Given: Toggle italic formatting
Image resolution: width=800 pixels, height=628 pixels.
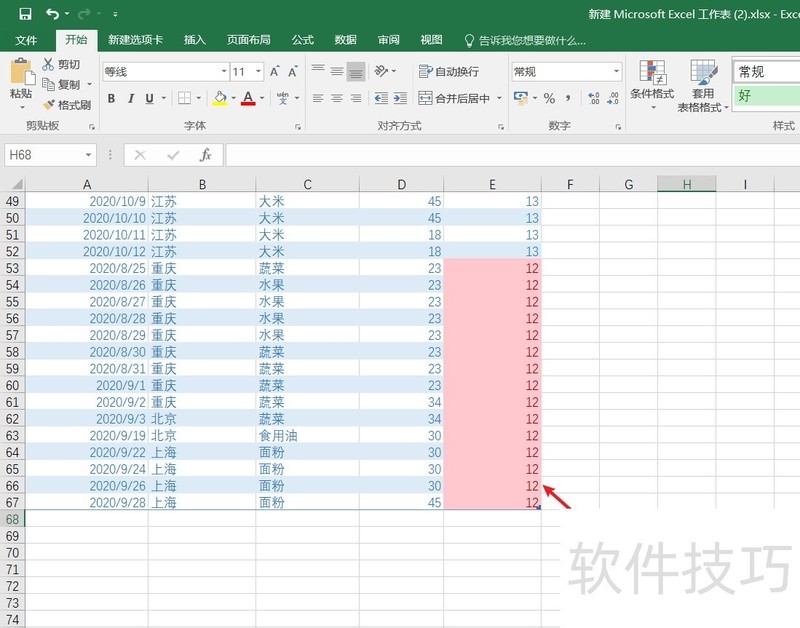Looking at the screenshot, I should (130, 98).
